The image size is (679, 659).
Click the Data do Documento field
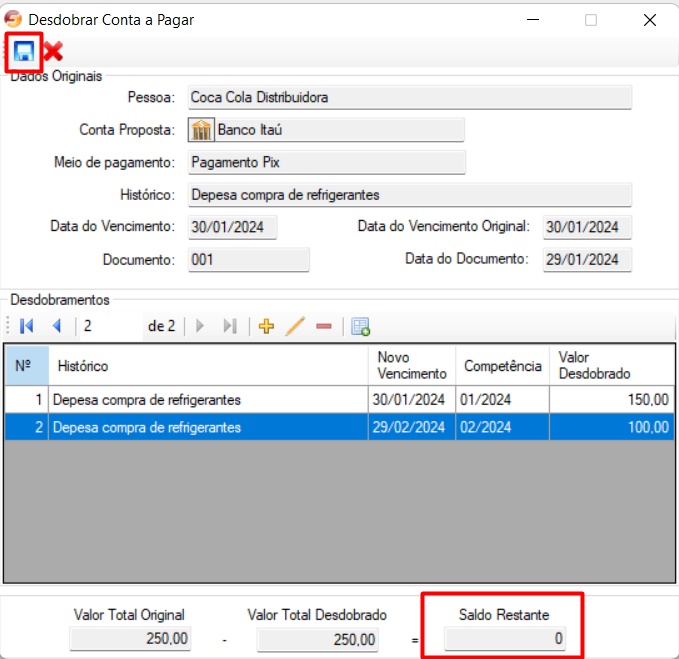pyautogui.click(x=587, y=260)
